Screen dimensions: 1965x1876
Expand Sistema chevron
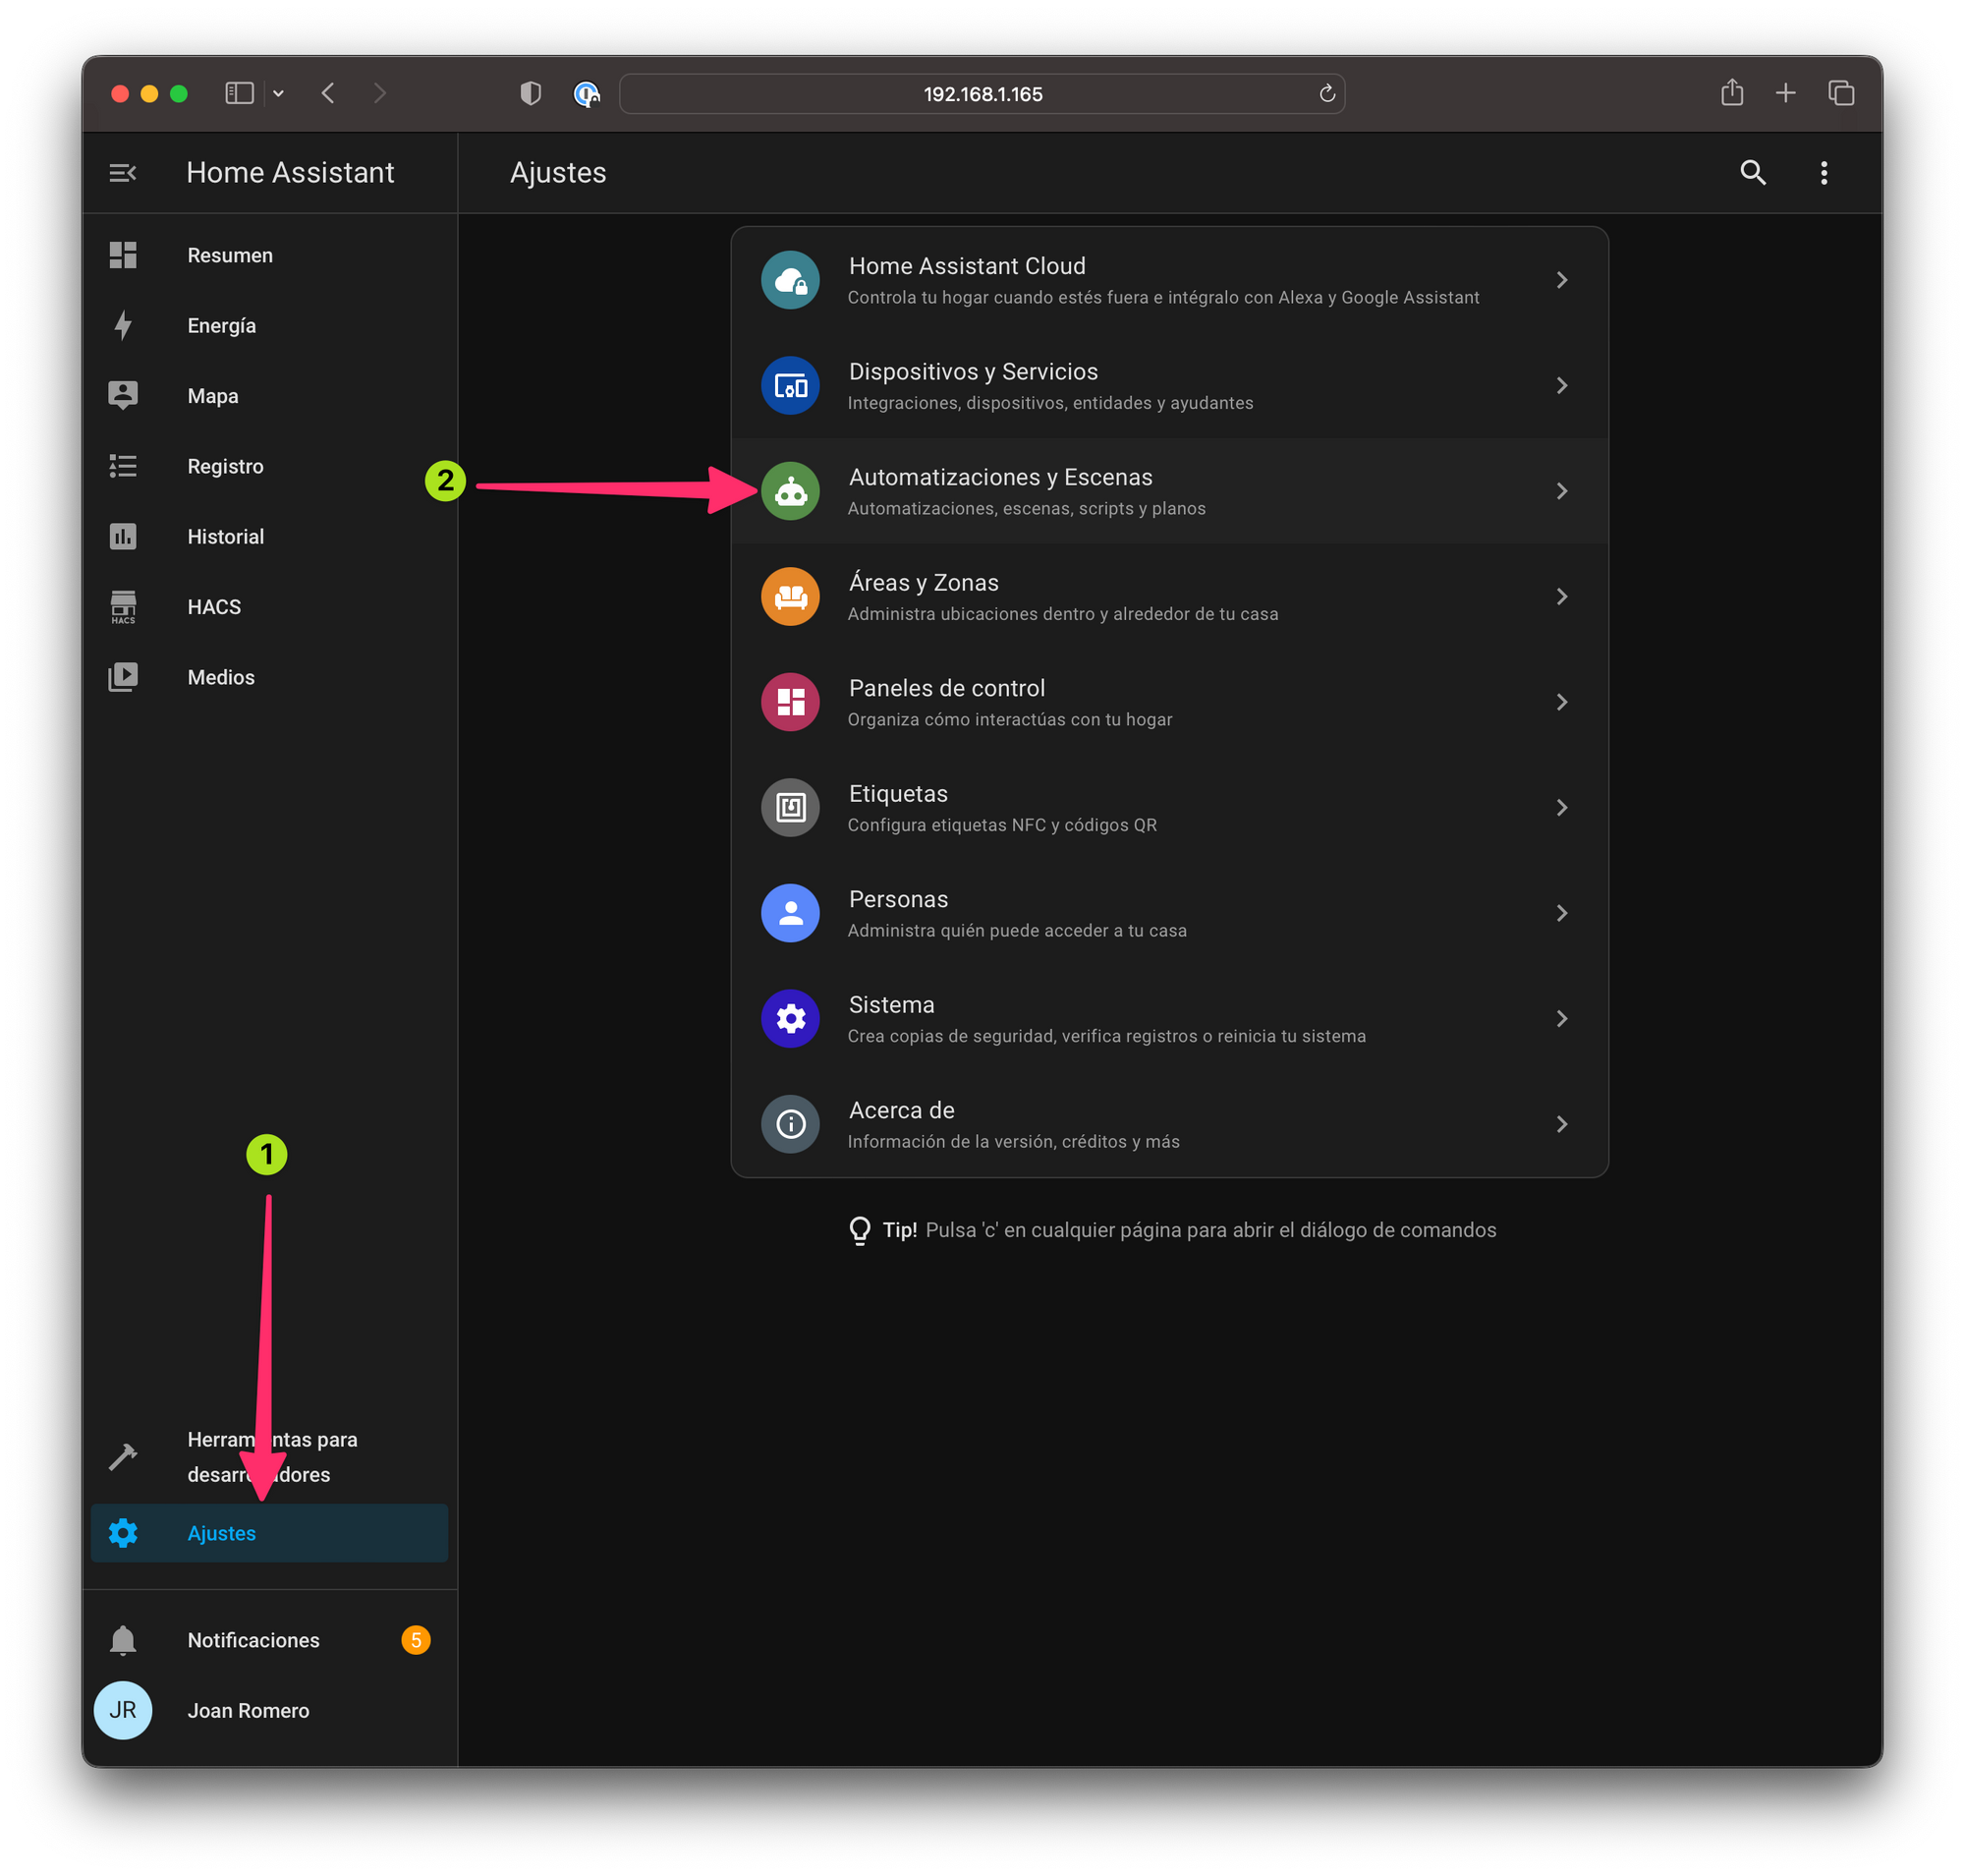point(1561,1018)
